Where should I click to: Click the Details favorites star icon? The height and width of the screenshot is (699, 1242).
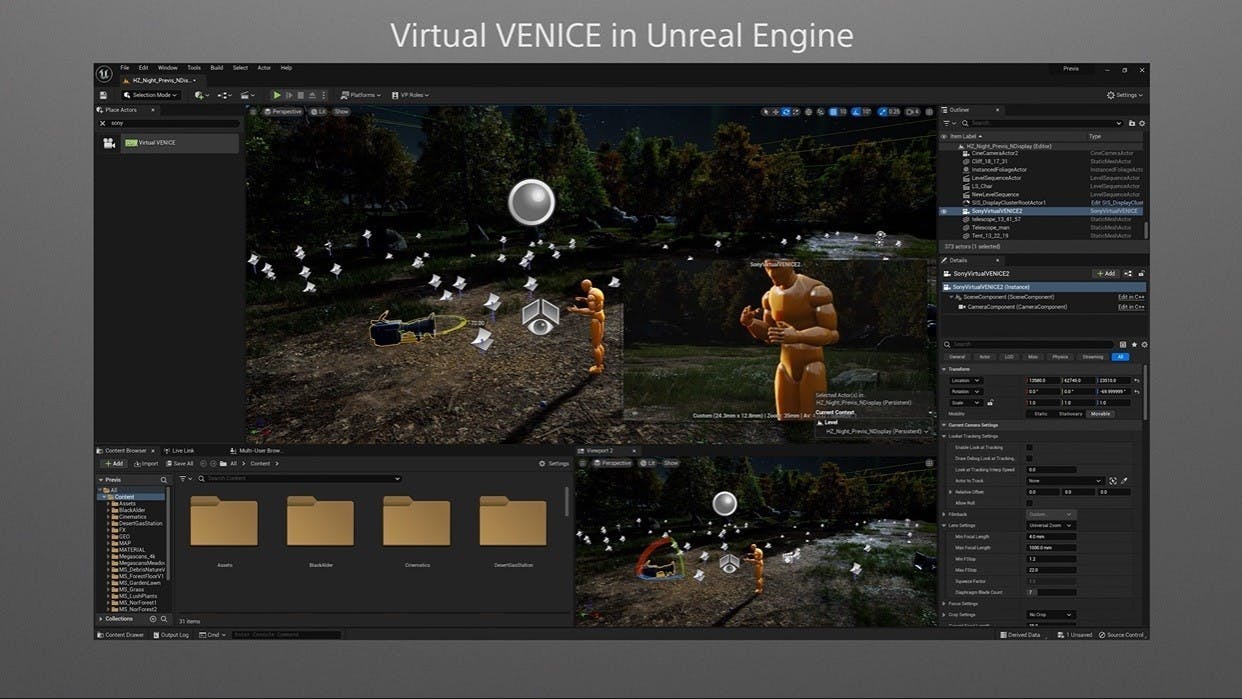(1134, 344)
